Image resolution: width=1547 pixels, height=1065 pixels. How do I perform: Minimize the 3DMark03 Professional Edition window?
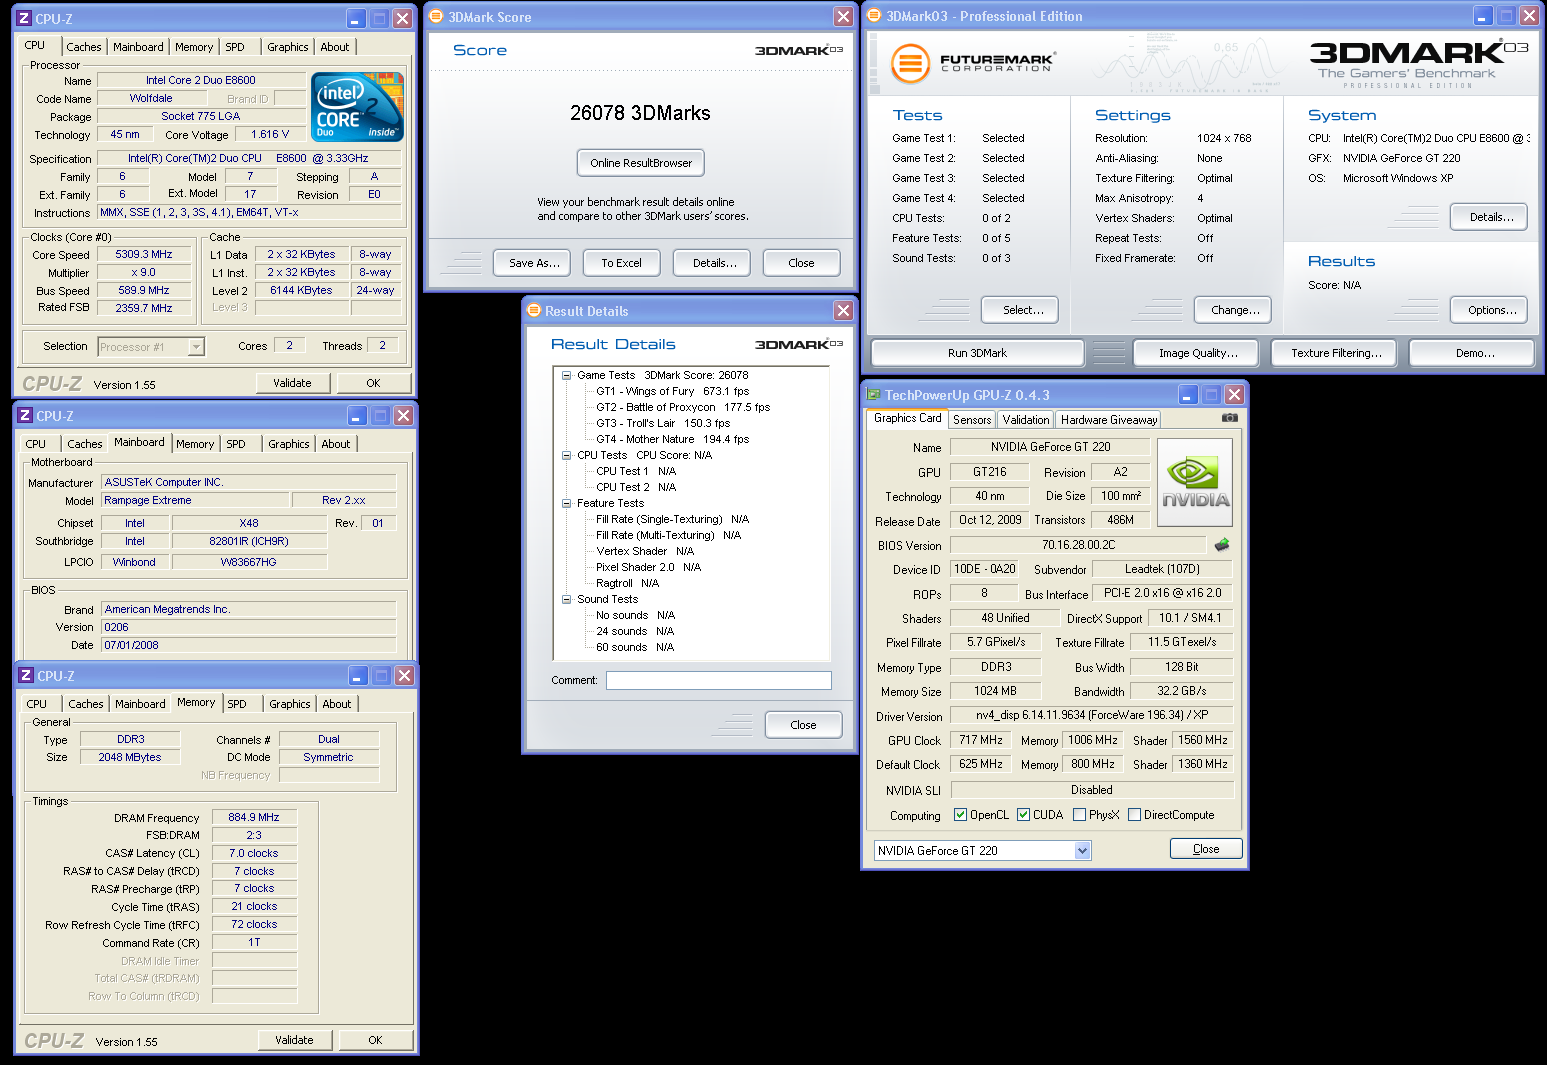point(1482,16)
